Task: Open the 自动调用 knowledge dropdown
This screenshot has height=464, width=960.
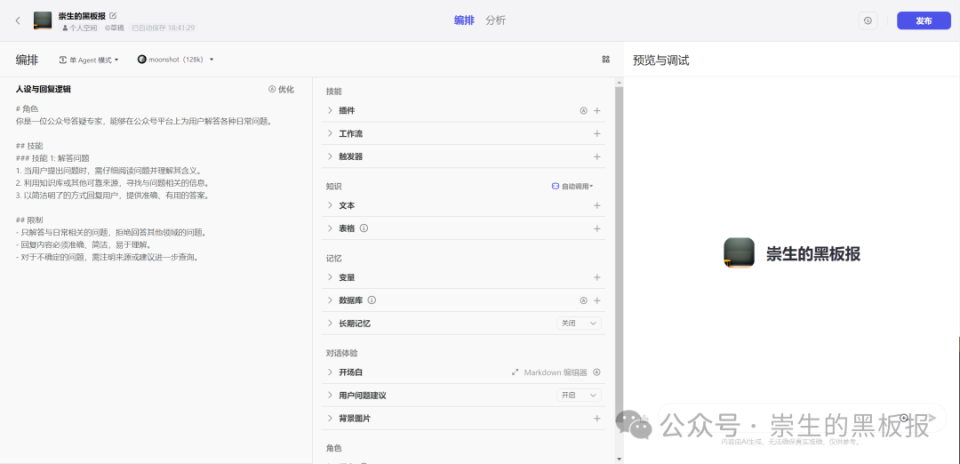Action: click(572, 186)
